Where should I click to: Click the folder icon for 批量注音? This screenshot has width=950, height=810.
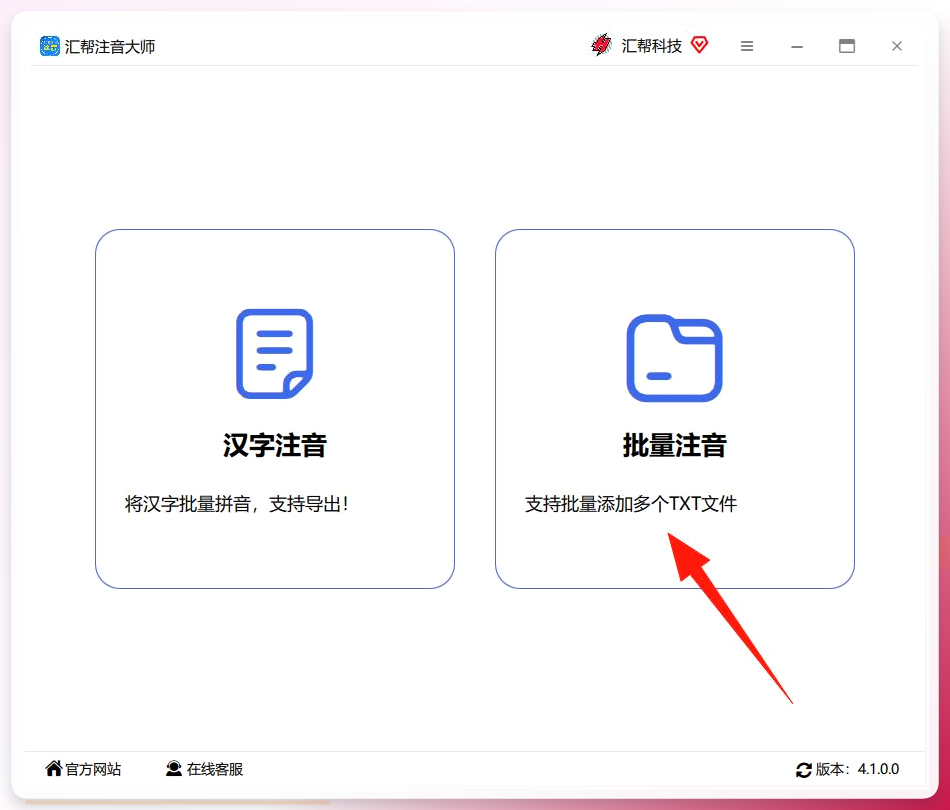tap(674, 358)
